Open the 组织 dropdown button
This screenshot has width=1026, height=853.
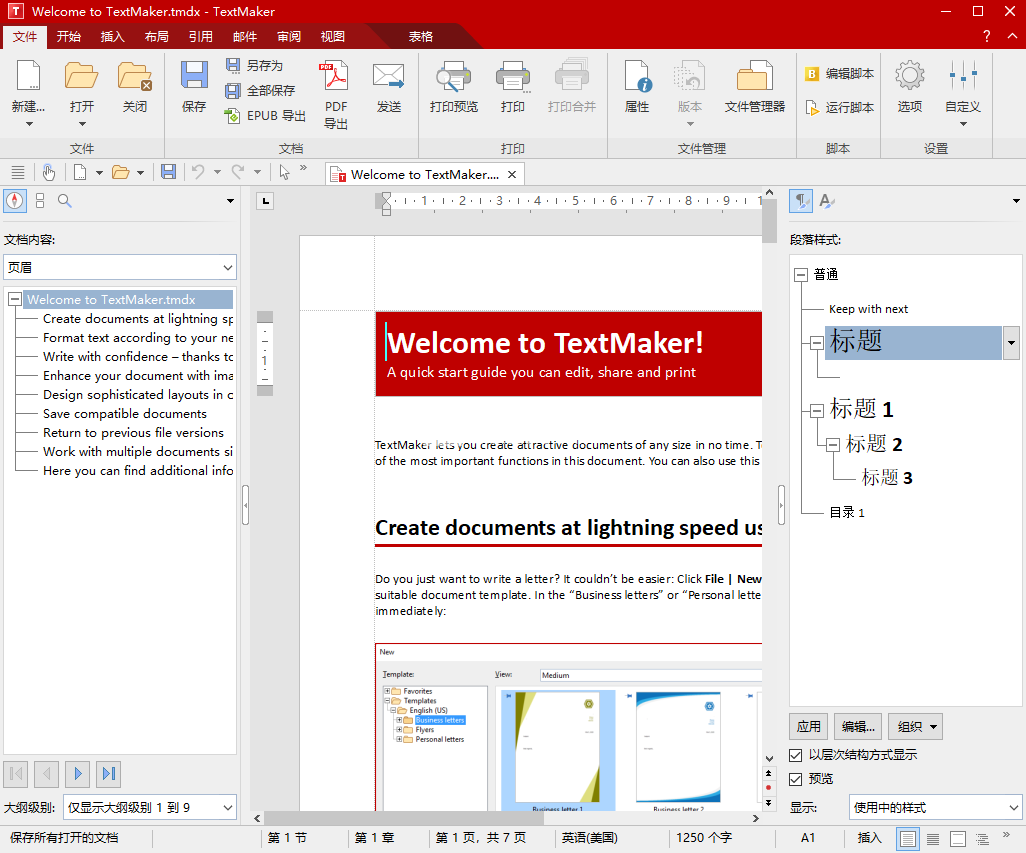(x=917, y=727)
